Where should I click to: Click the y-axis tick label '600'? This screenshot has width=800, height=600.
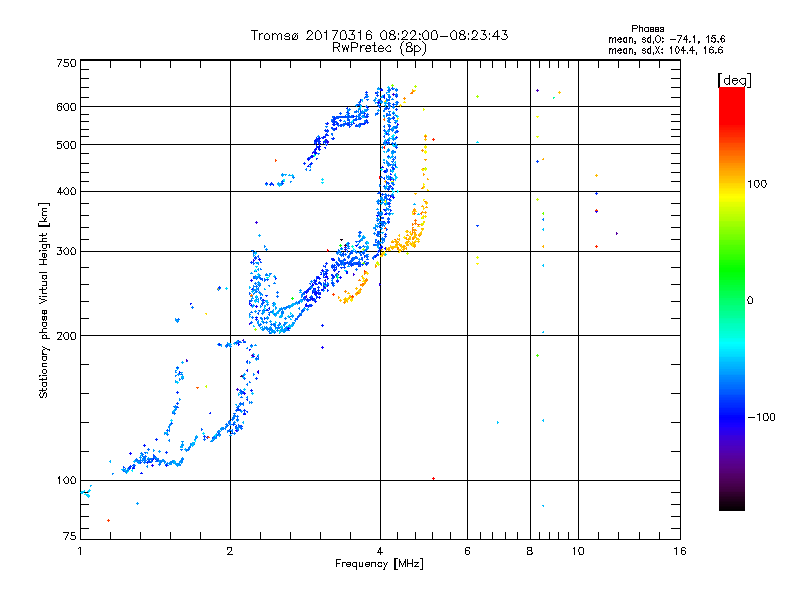click(x=66, y=107)
